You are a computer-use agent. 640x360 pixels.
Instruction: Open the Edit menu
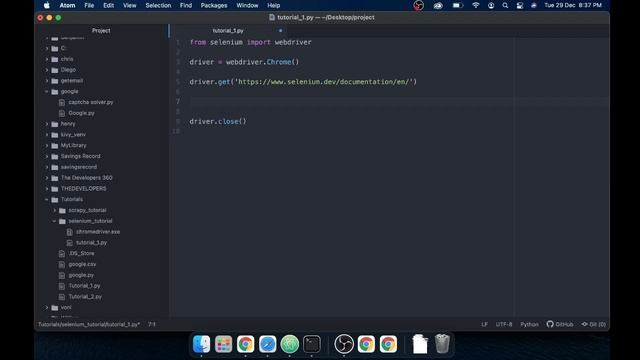pos(109,5)
